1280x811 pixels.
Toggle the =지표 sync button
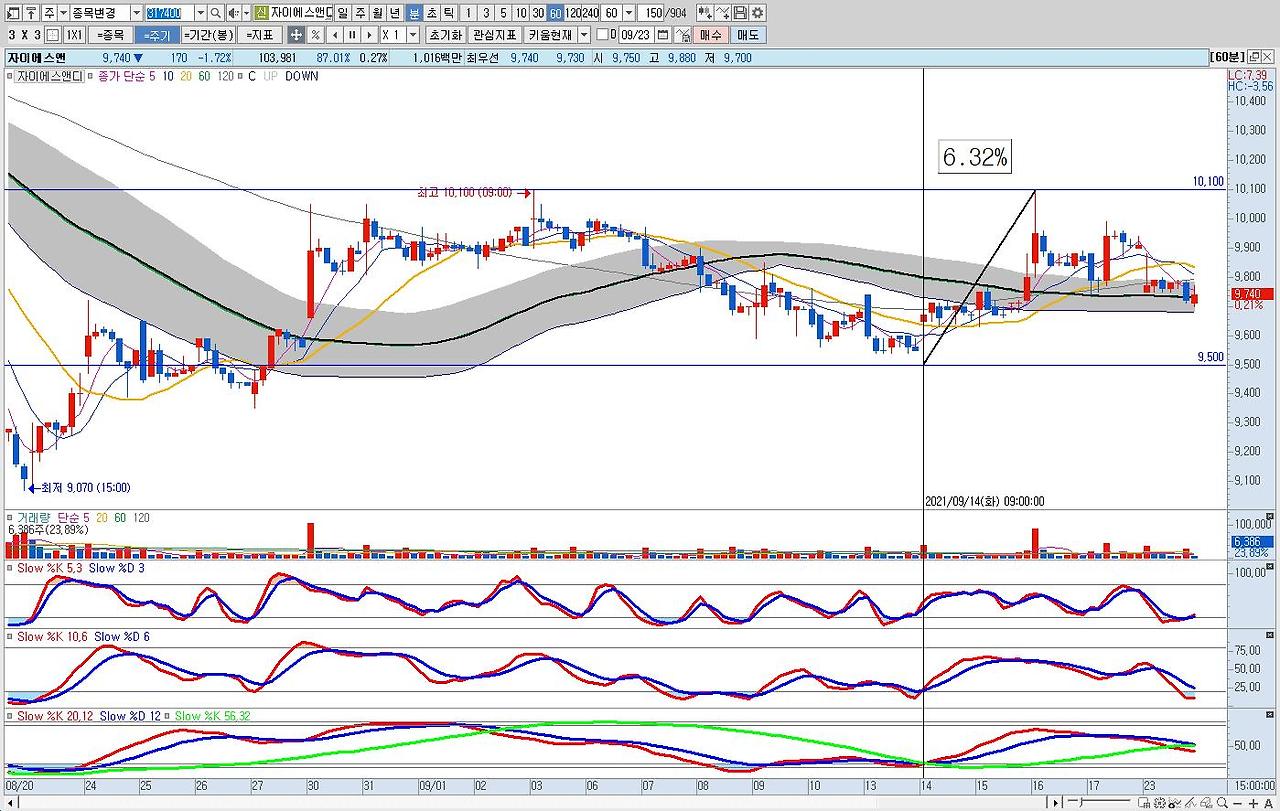(259, 35)
